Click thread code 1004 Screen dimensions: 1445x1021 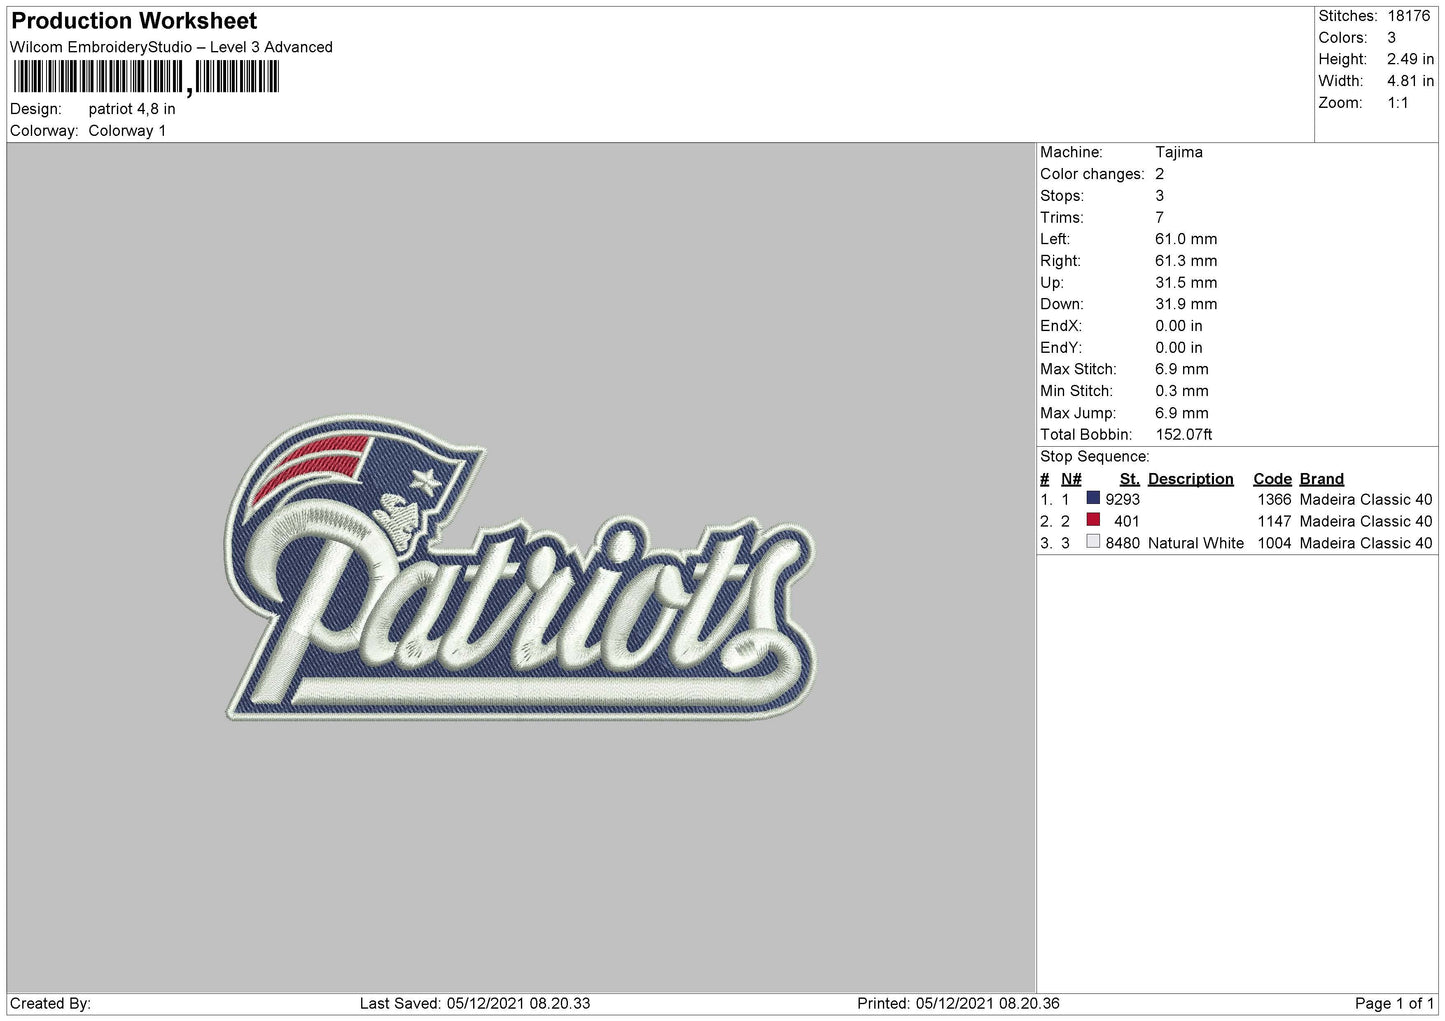(1274, 544)
